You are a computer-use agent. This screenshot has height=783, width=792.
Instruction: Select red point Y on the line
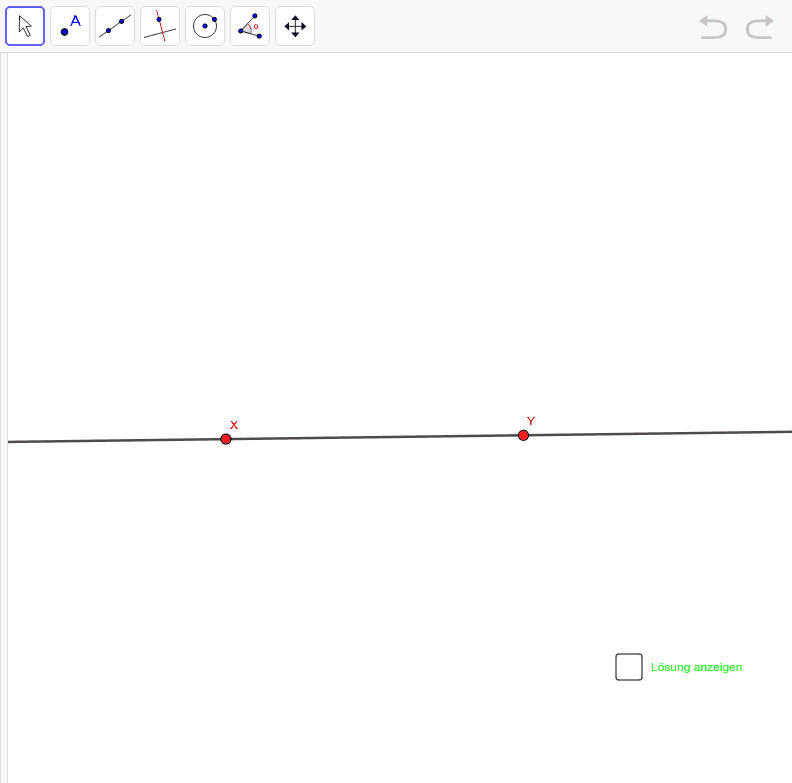tap(523, 435)
